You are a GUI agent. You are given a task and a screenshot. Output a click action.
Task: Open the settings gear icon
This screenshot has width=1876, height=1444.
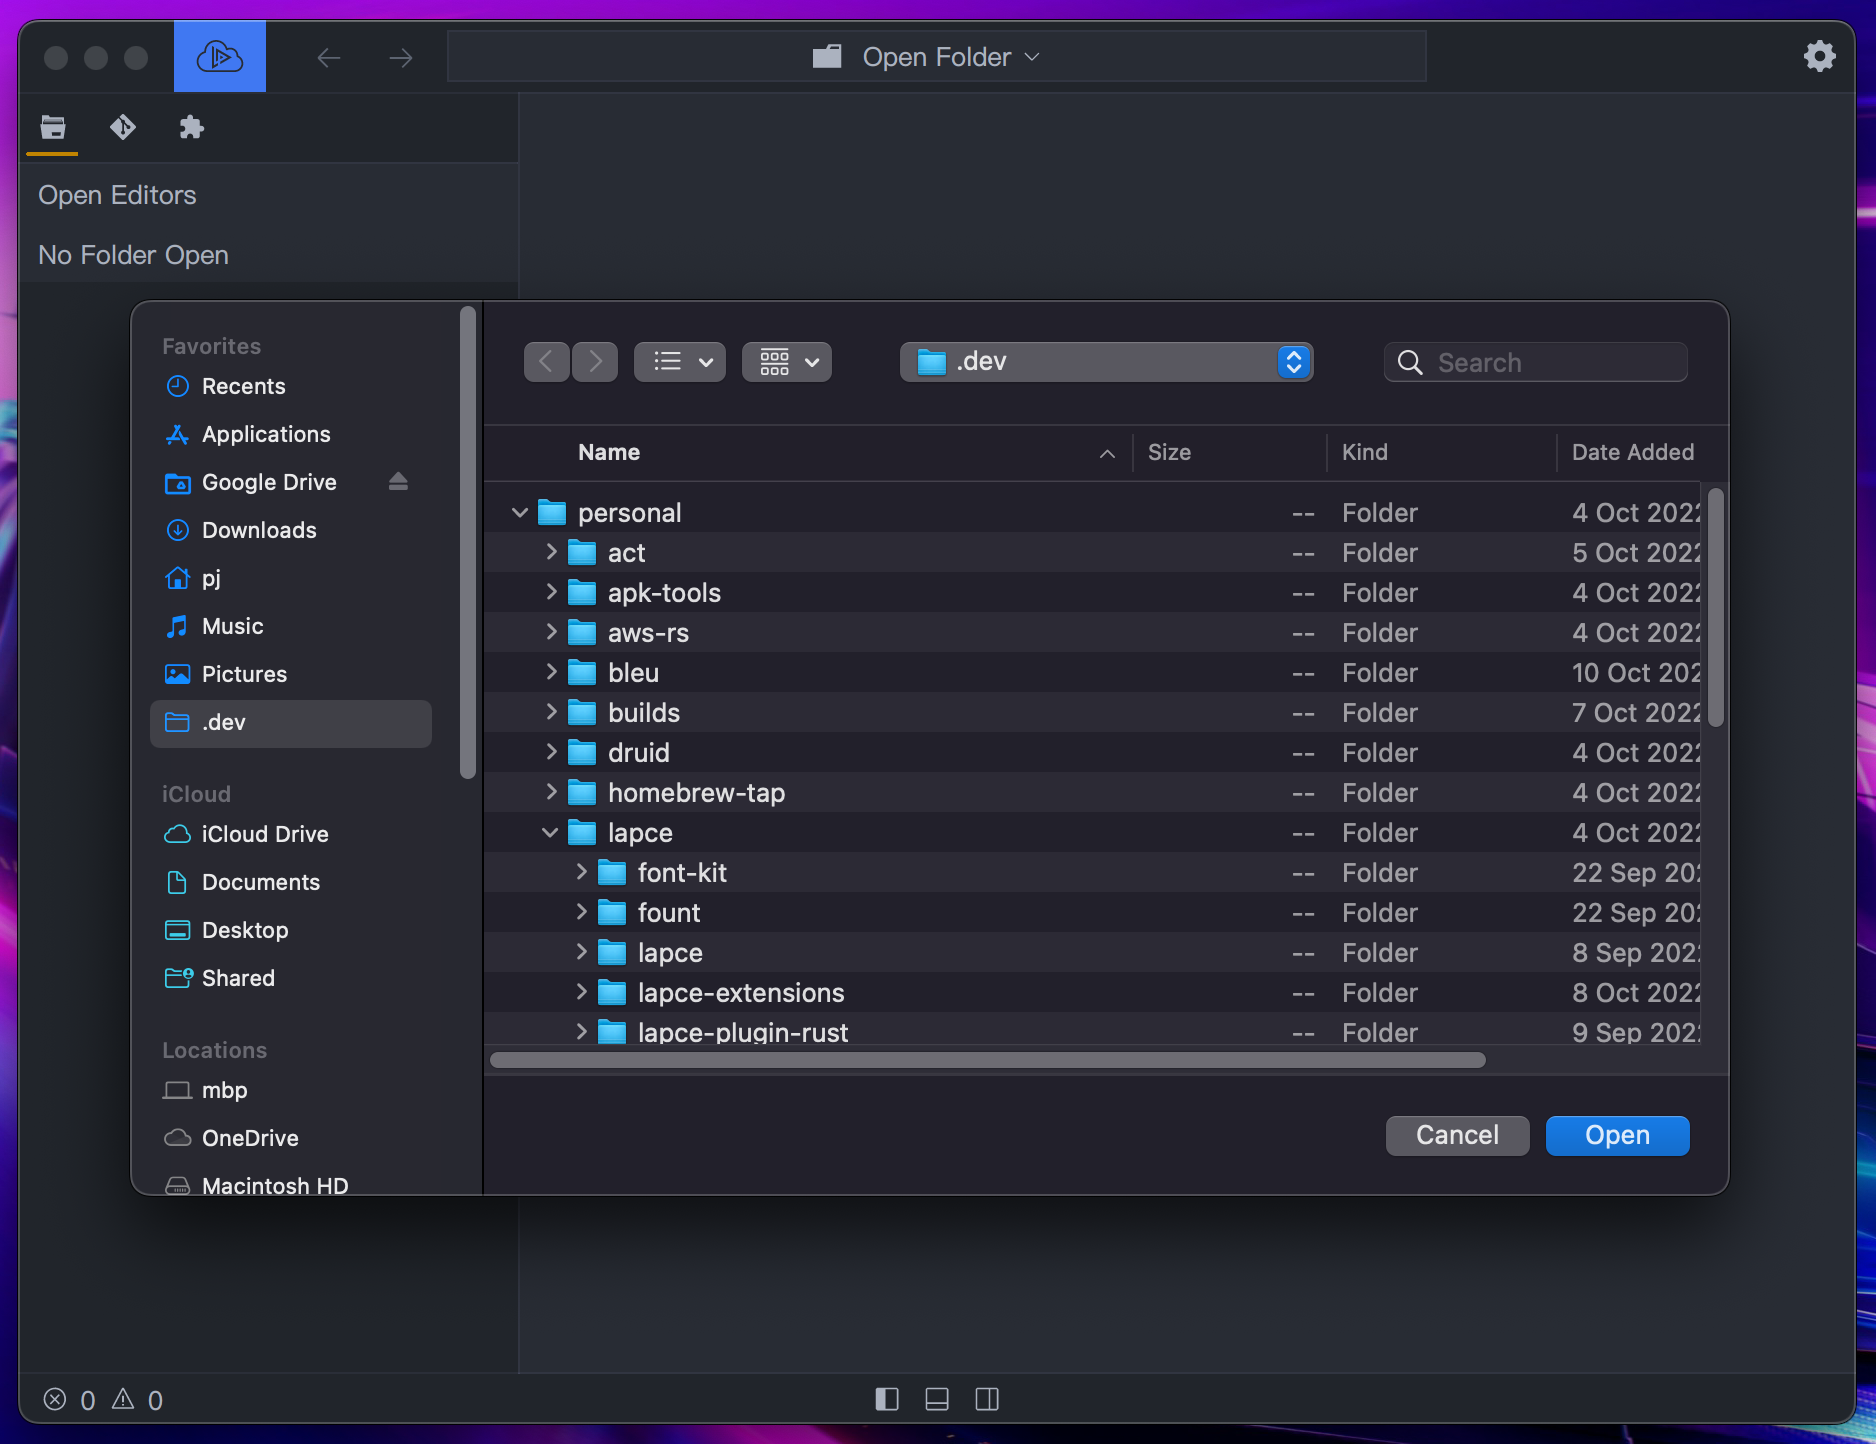point(1819,56)
